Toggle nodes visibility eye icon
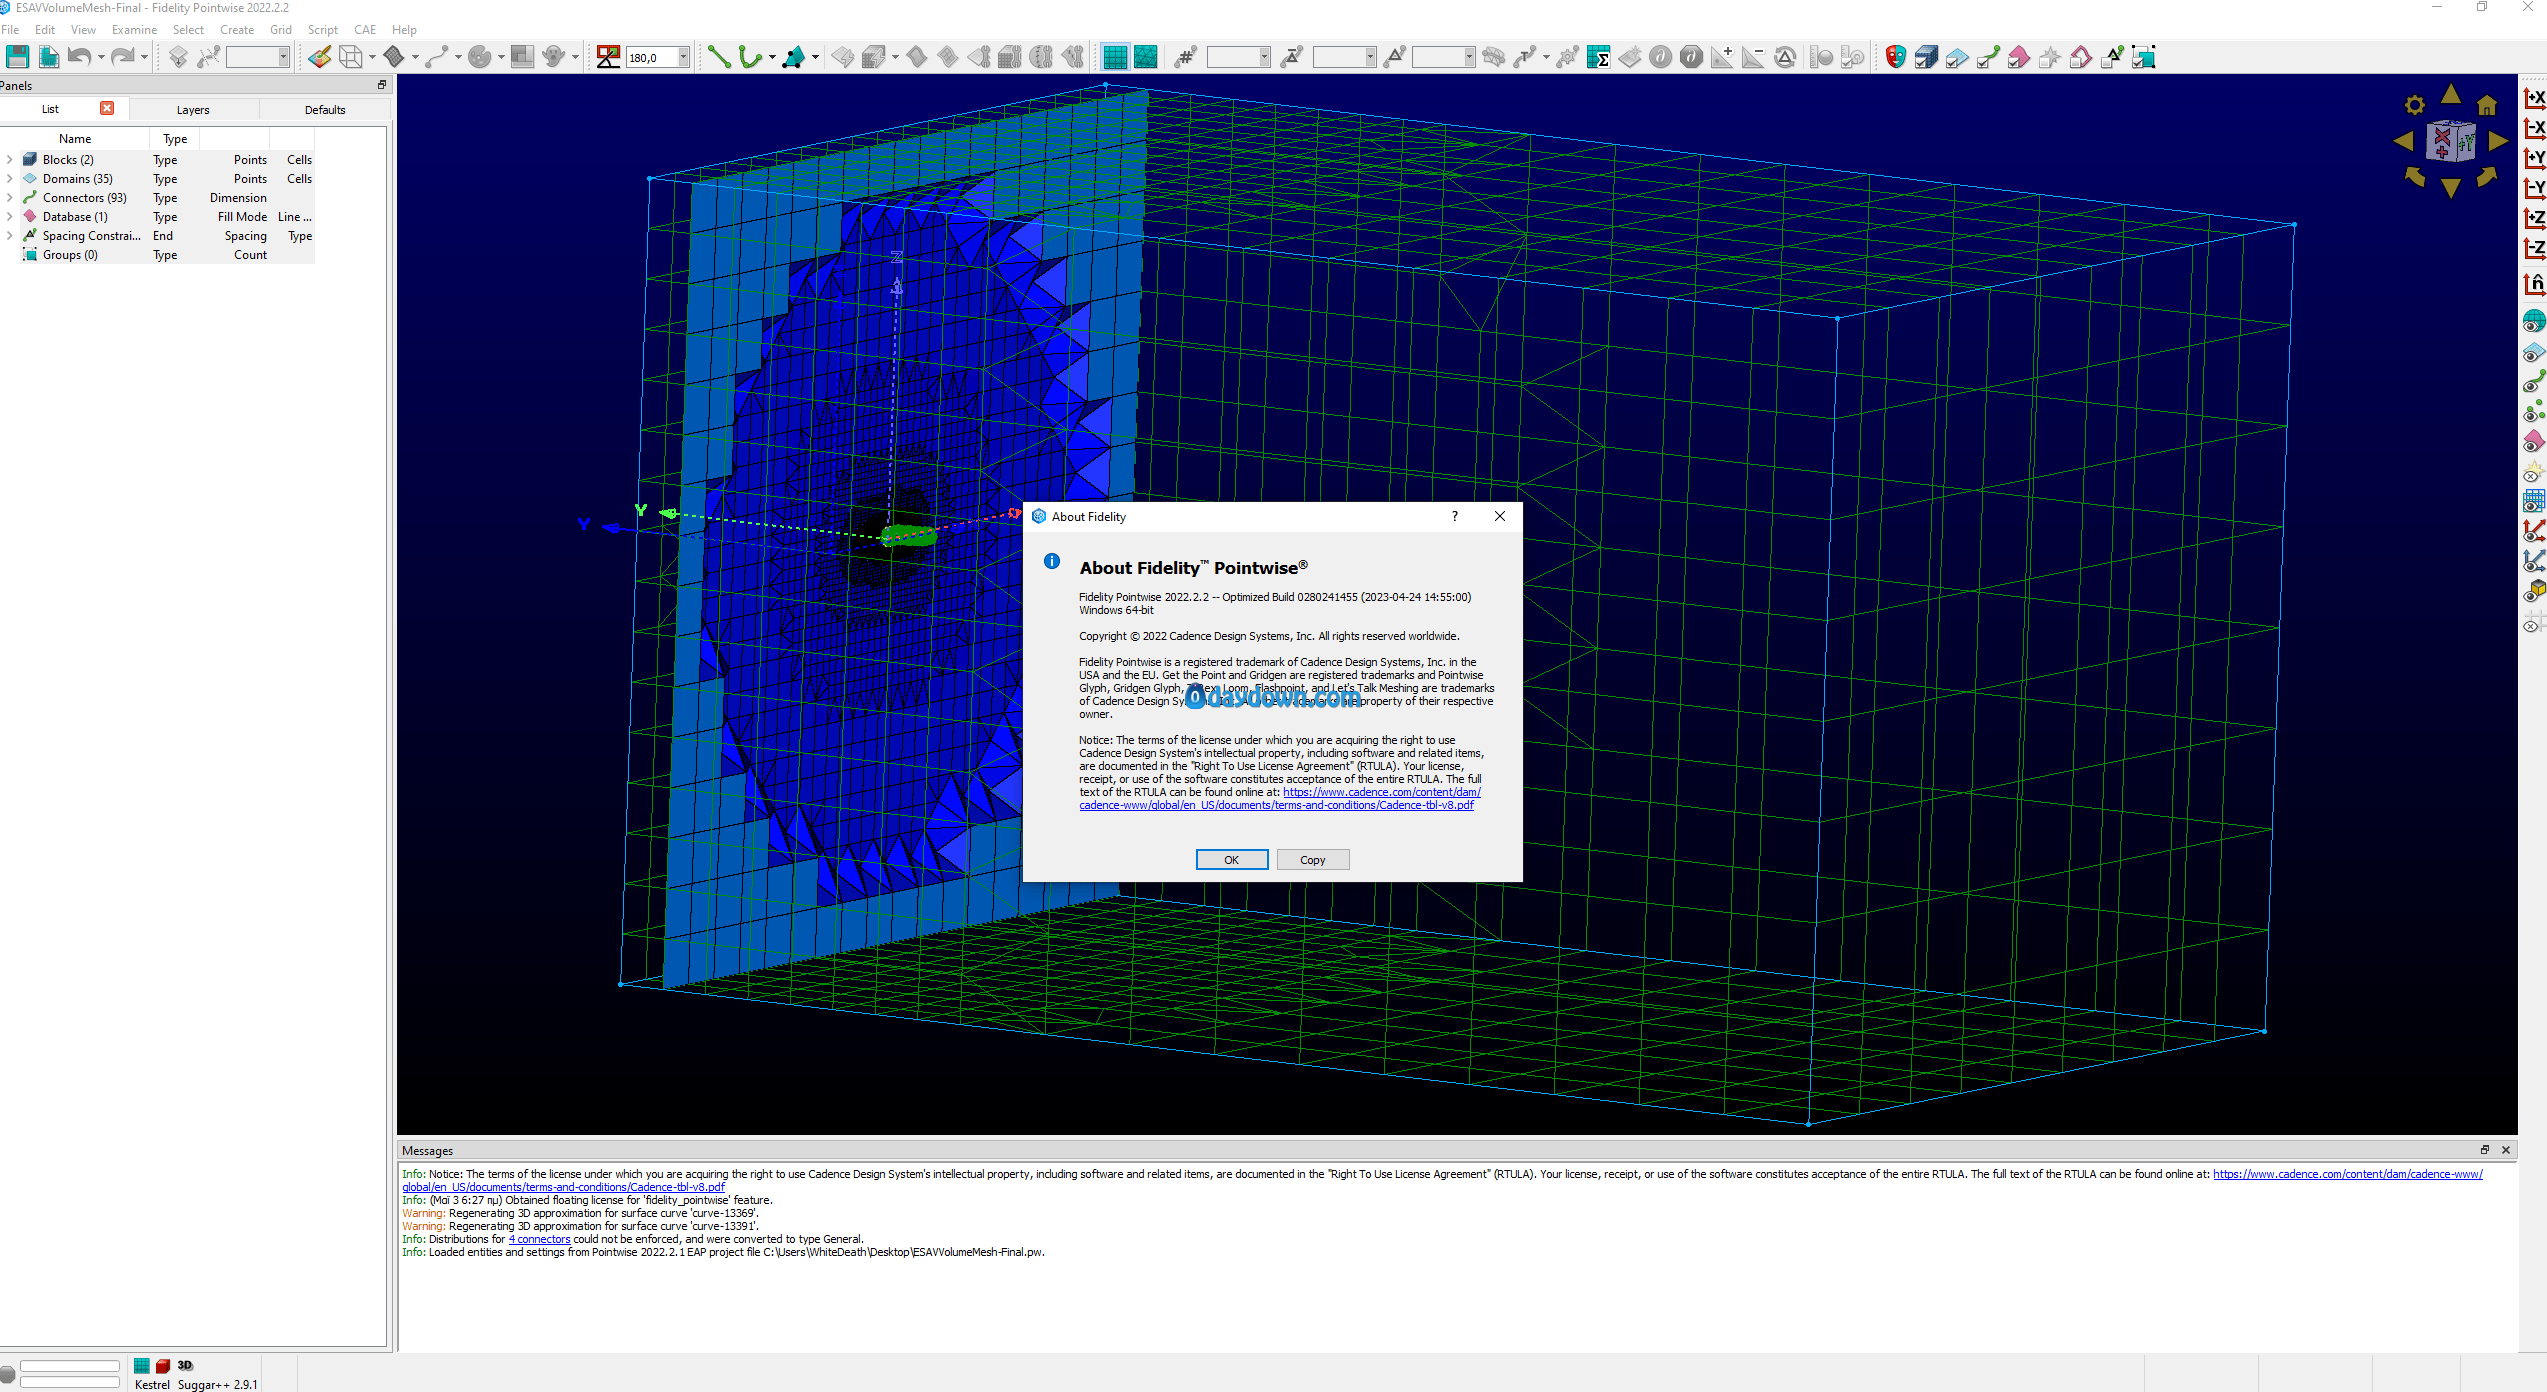 [2534, 412]
